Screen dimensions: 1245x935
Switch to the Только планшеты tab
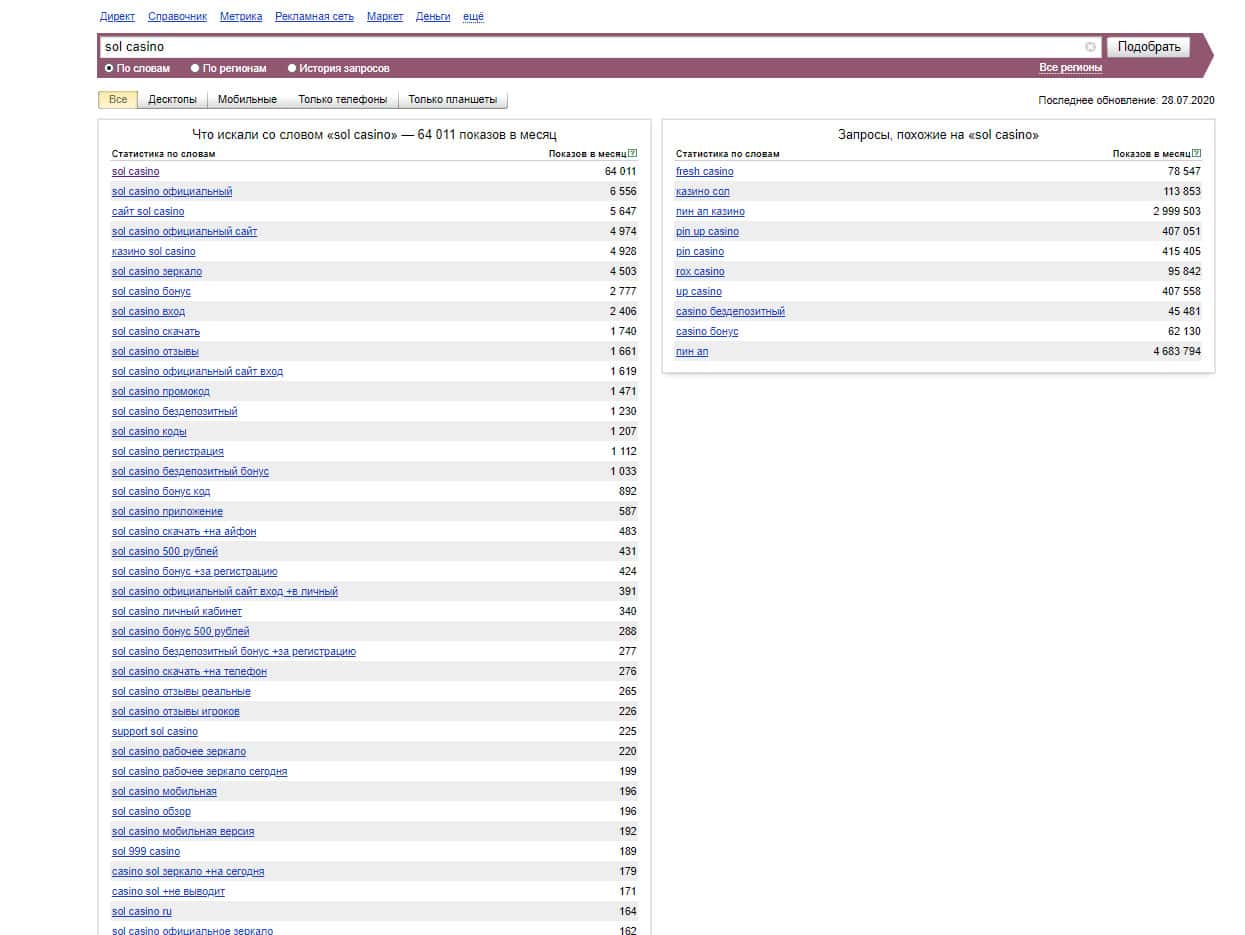click(452, 100)
